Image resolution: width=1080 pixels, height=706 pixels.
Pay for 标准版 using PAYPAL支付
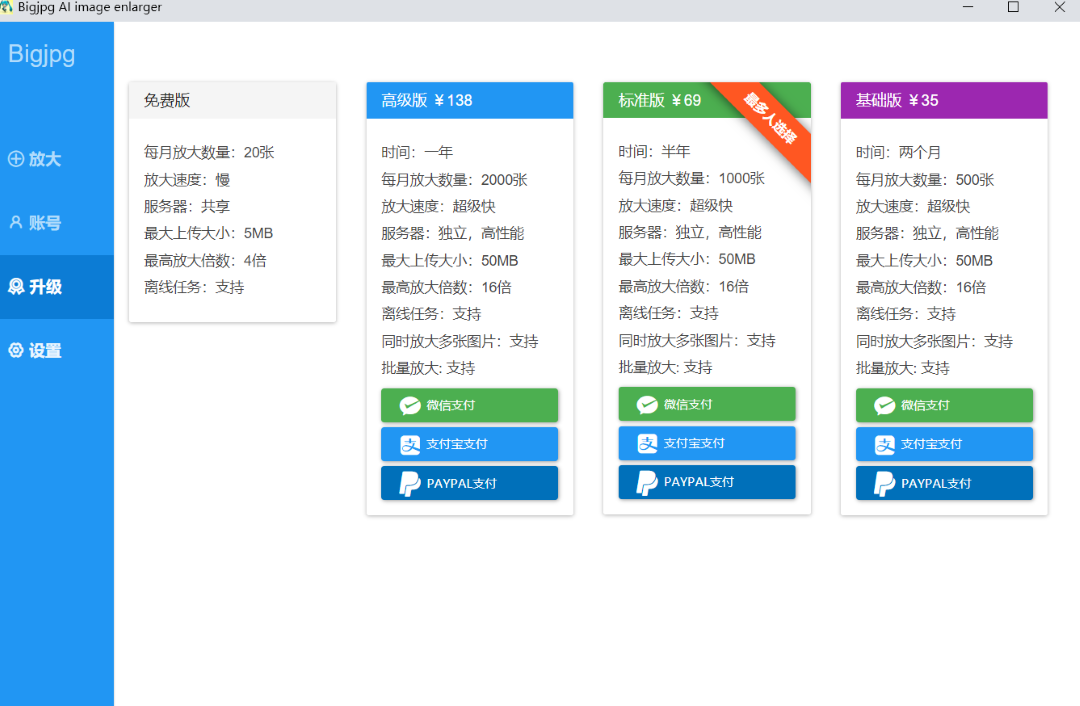coord(707,482)
